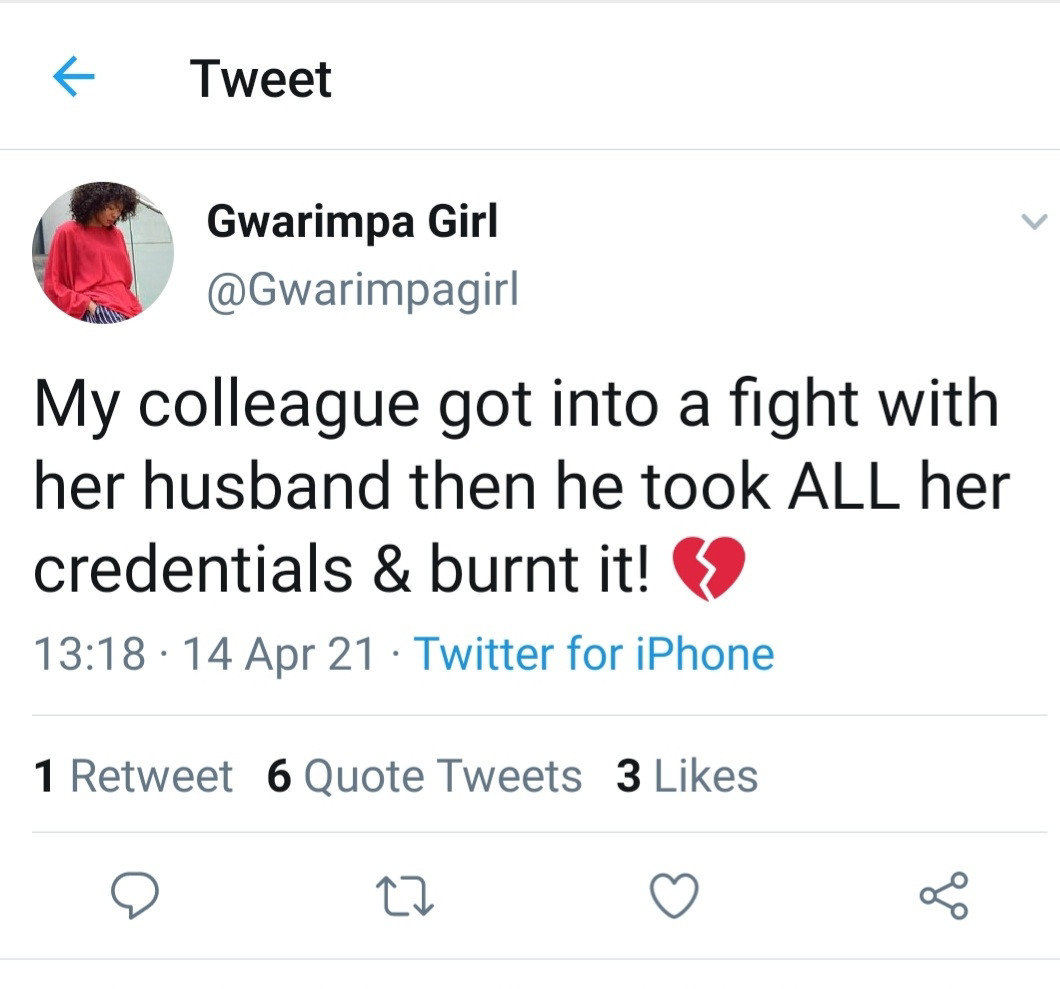1060x989 pixels.
Task: Like the tweet with heart outline icon
Action: point(674,894)
